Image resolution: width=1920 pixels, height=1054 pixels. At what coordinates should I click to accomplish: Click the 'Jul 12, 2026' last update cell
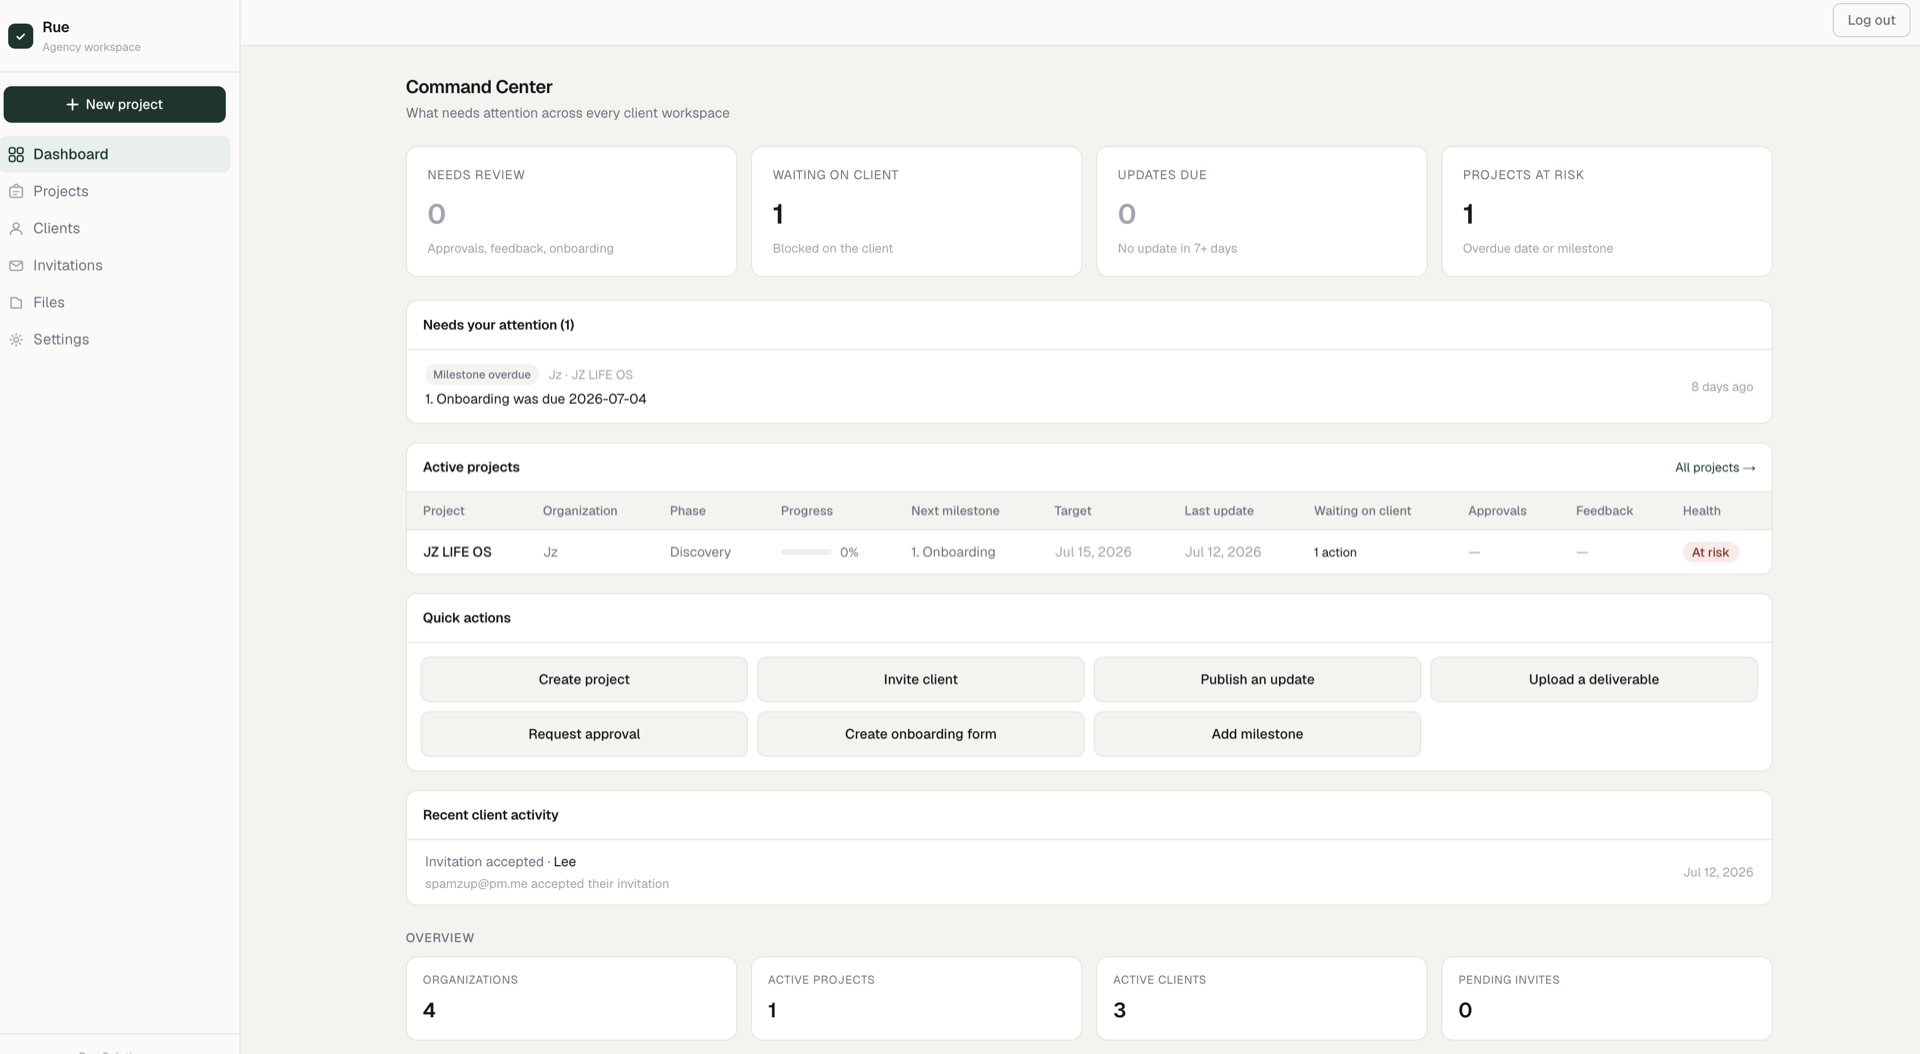1222,552
